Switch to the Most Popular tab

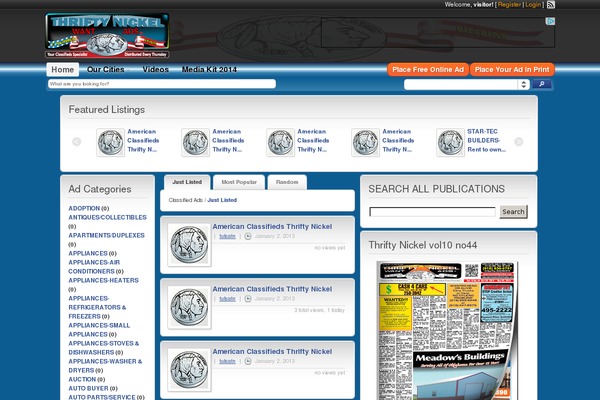239,182
